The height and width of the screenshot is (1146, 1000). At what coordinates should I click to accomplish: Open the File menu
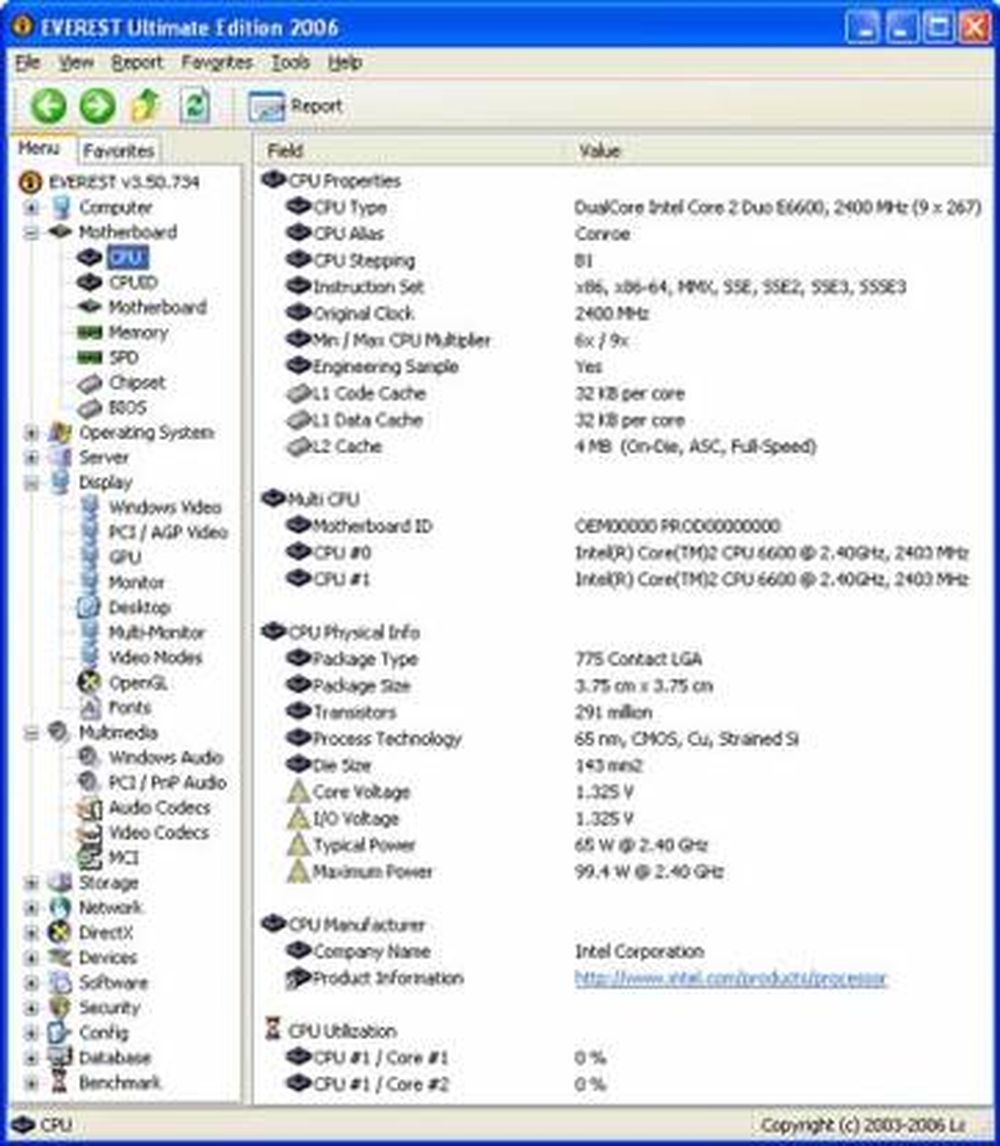(x=28, y=63)
